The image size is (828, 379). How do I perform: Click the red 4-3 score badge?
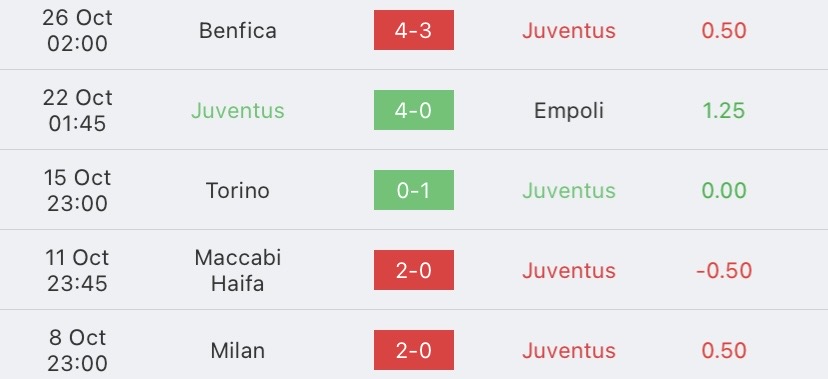[414, 30]
